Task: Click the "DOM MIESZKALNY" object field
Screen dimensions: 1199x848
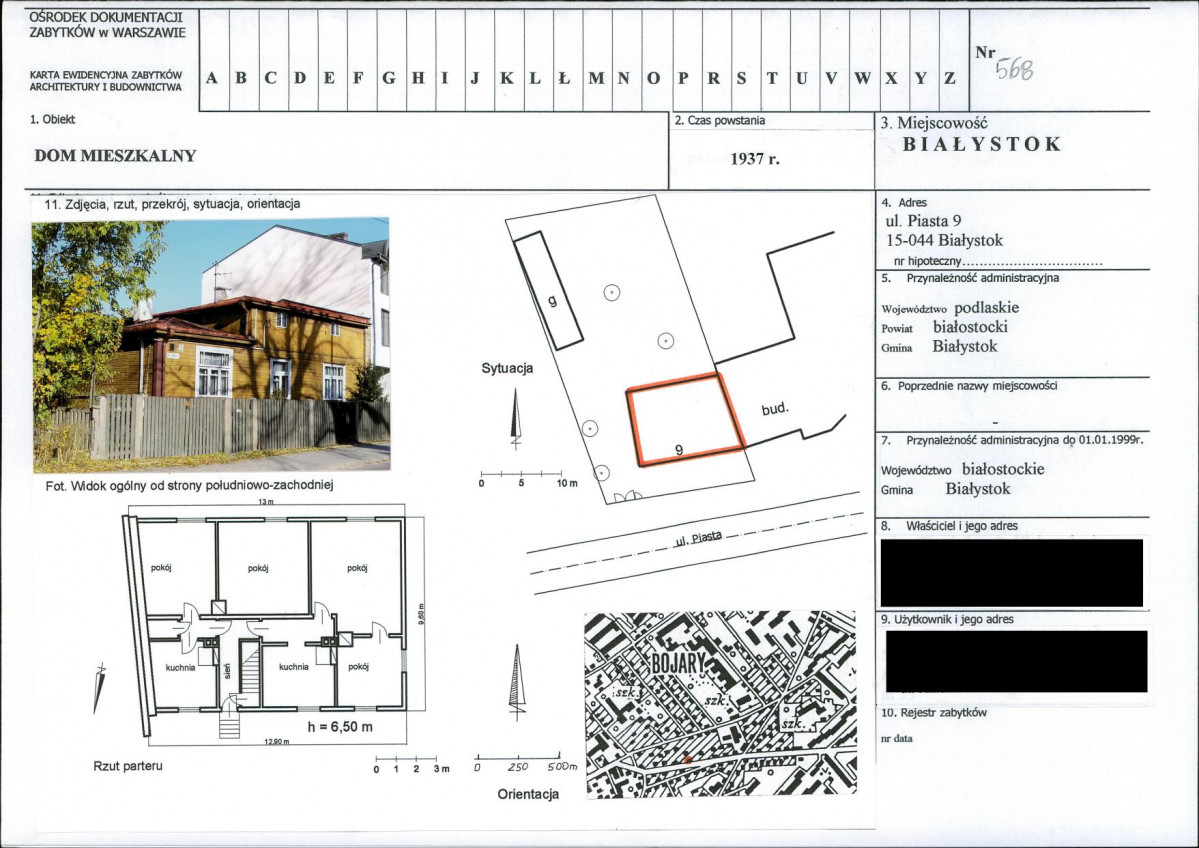Action: pyautogui.click(x=115, y=156)
